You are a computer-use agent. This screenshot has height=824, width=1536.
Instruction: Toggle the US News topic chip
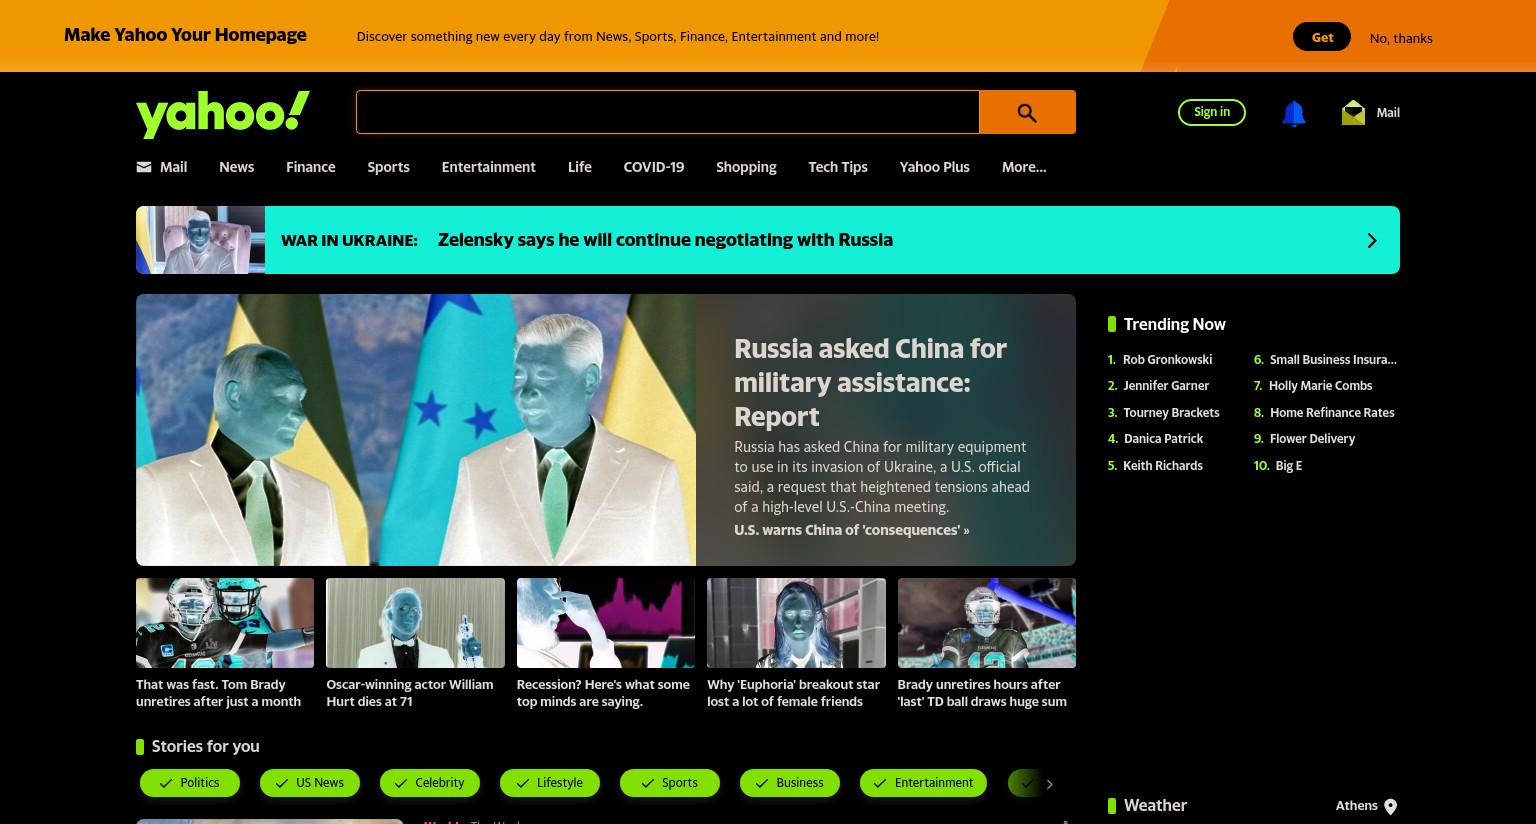pyautogui.click(x=310, y=783)
